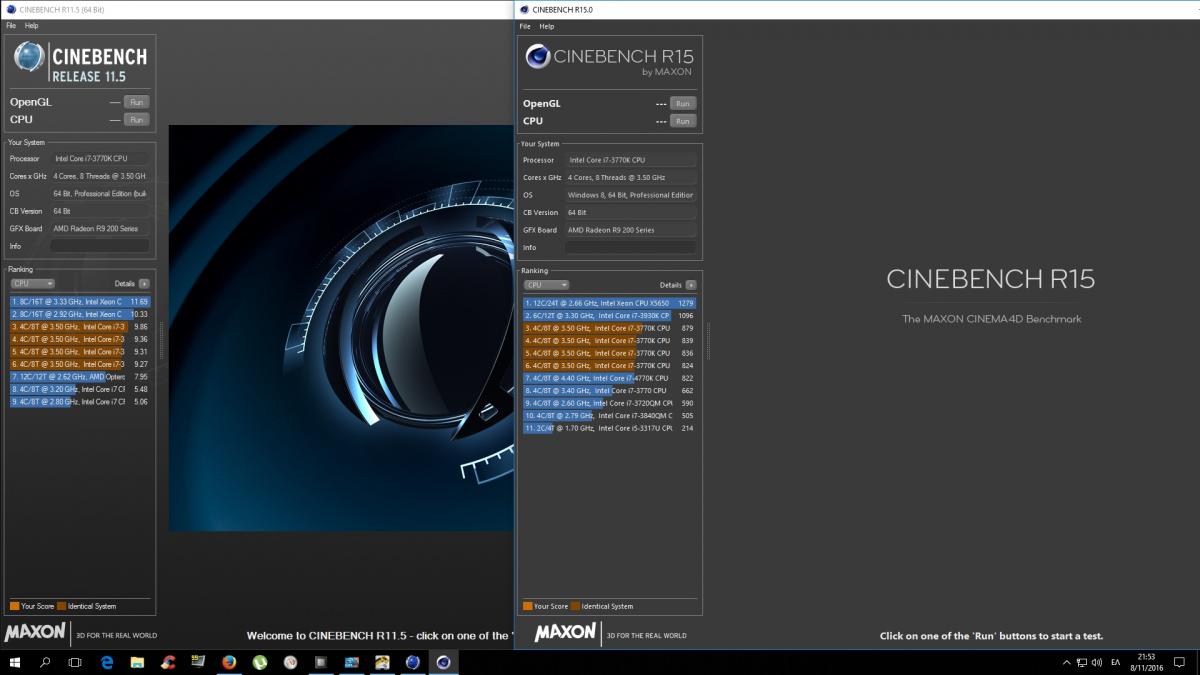Switch to CINEBENCH R15 taskbar icon
1200x675 pixels.
tap(443, 662)
